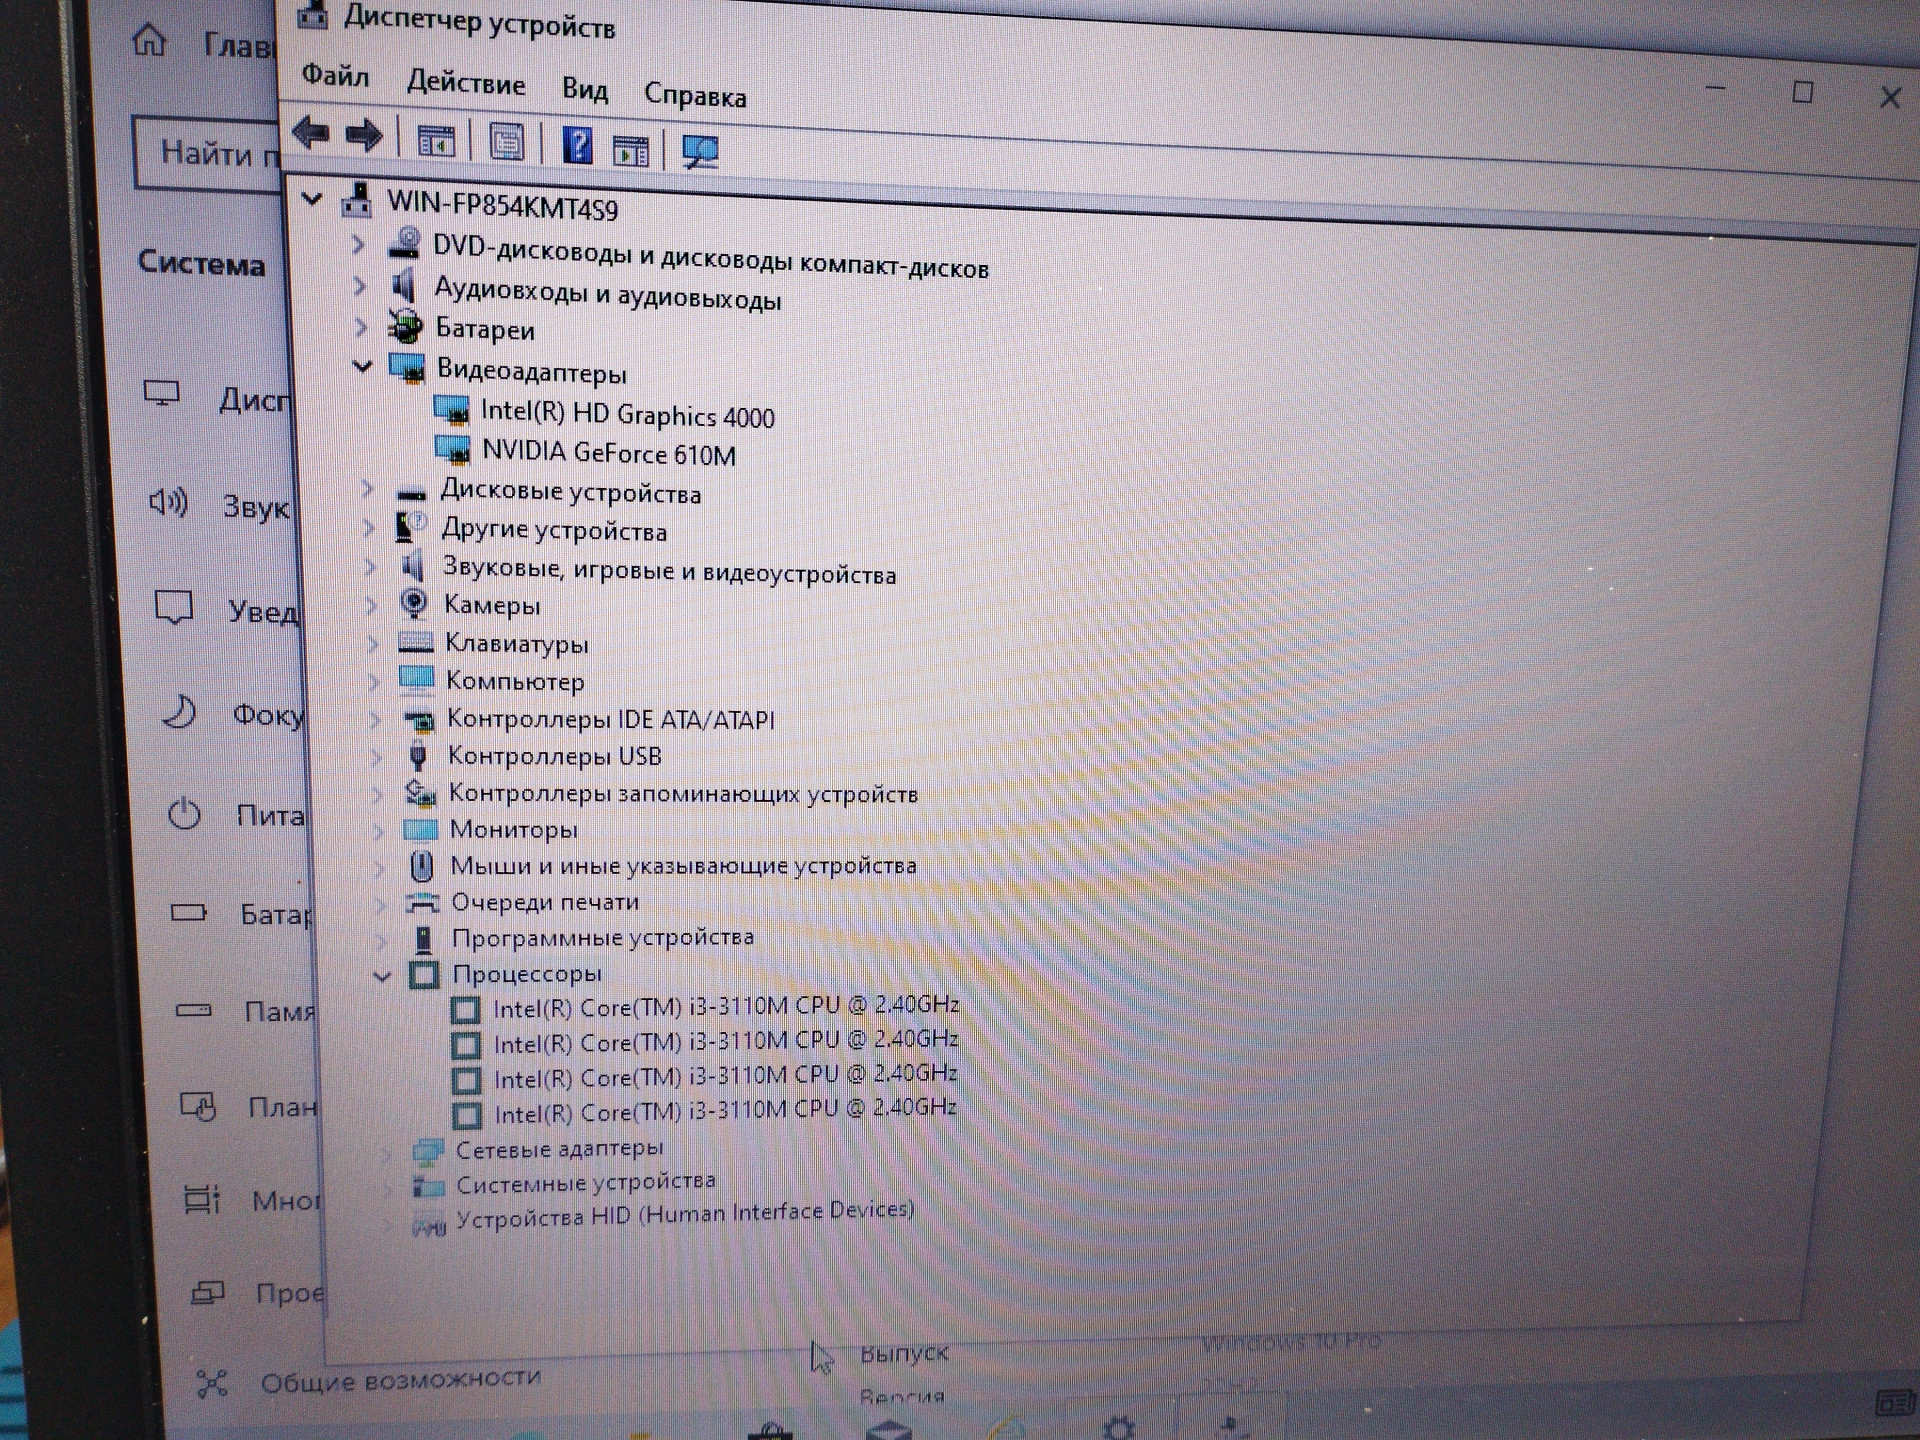Select the Intel HD Graphics 4000 adapter icon

[452, 409]
